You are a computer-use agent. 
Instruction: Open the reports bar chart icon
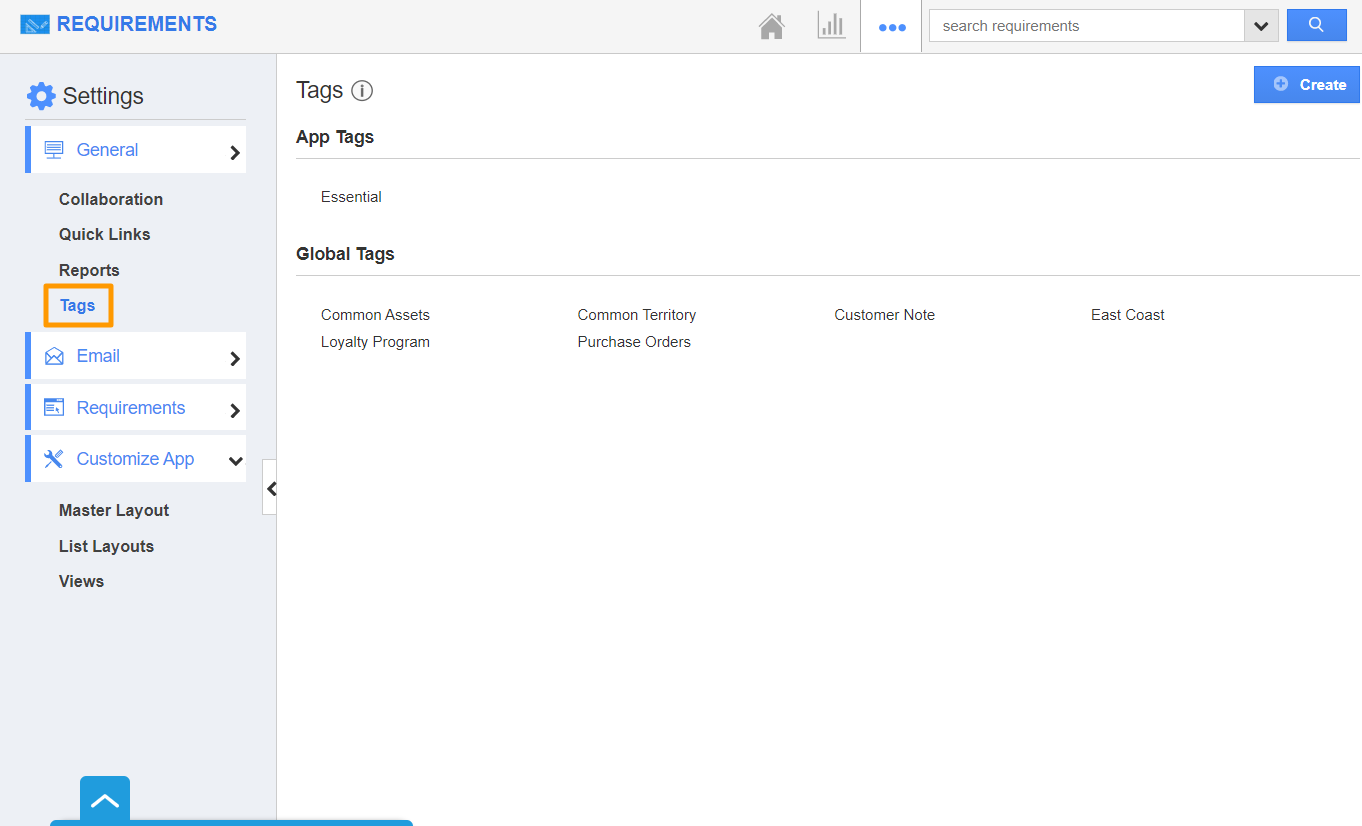coord(831,26)
